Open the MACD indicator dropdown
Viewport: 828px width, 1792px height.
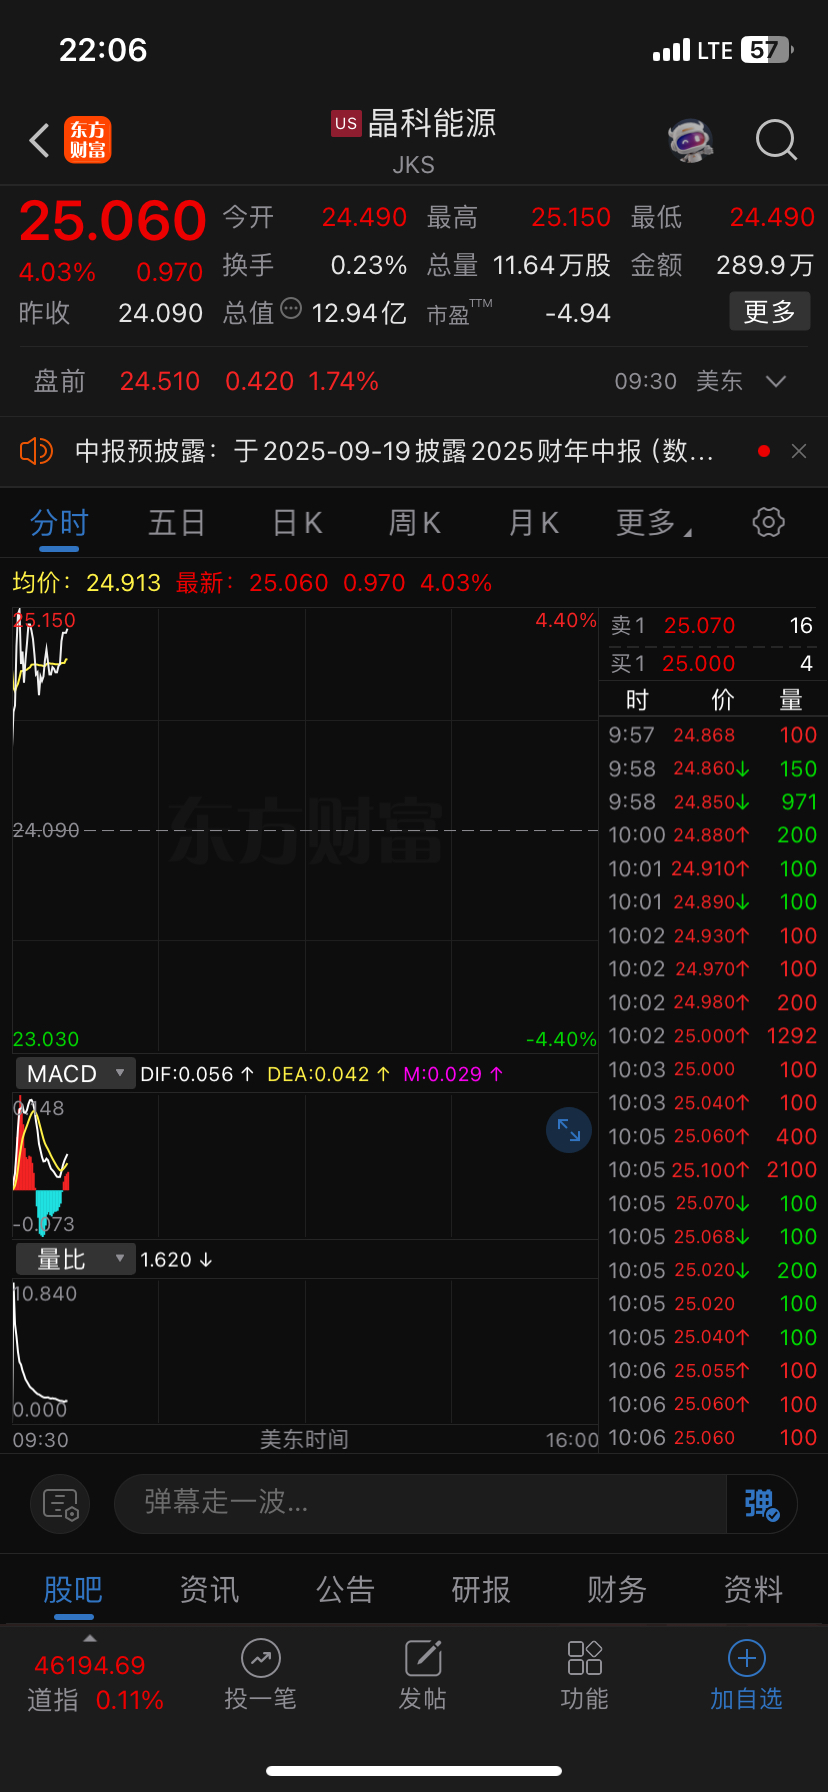(76, 1074)
